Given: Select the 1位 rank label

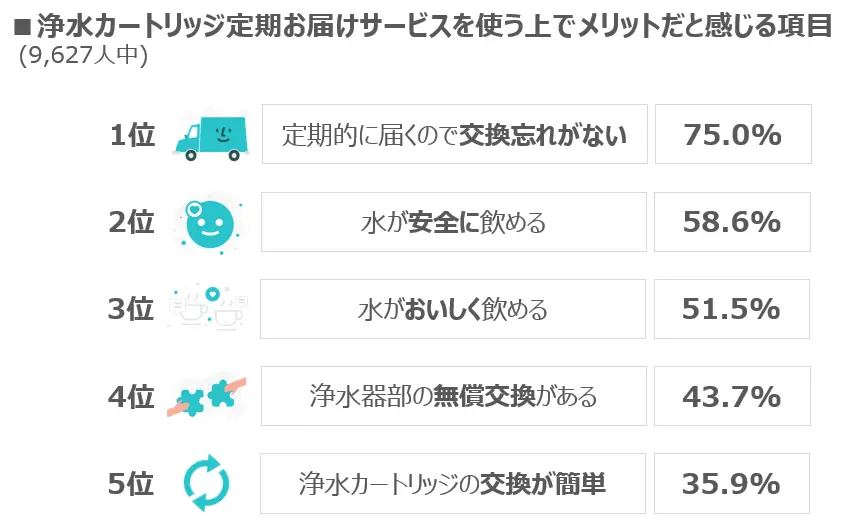Looking at the screenshot, I should (133, 135).
